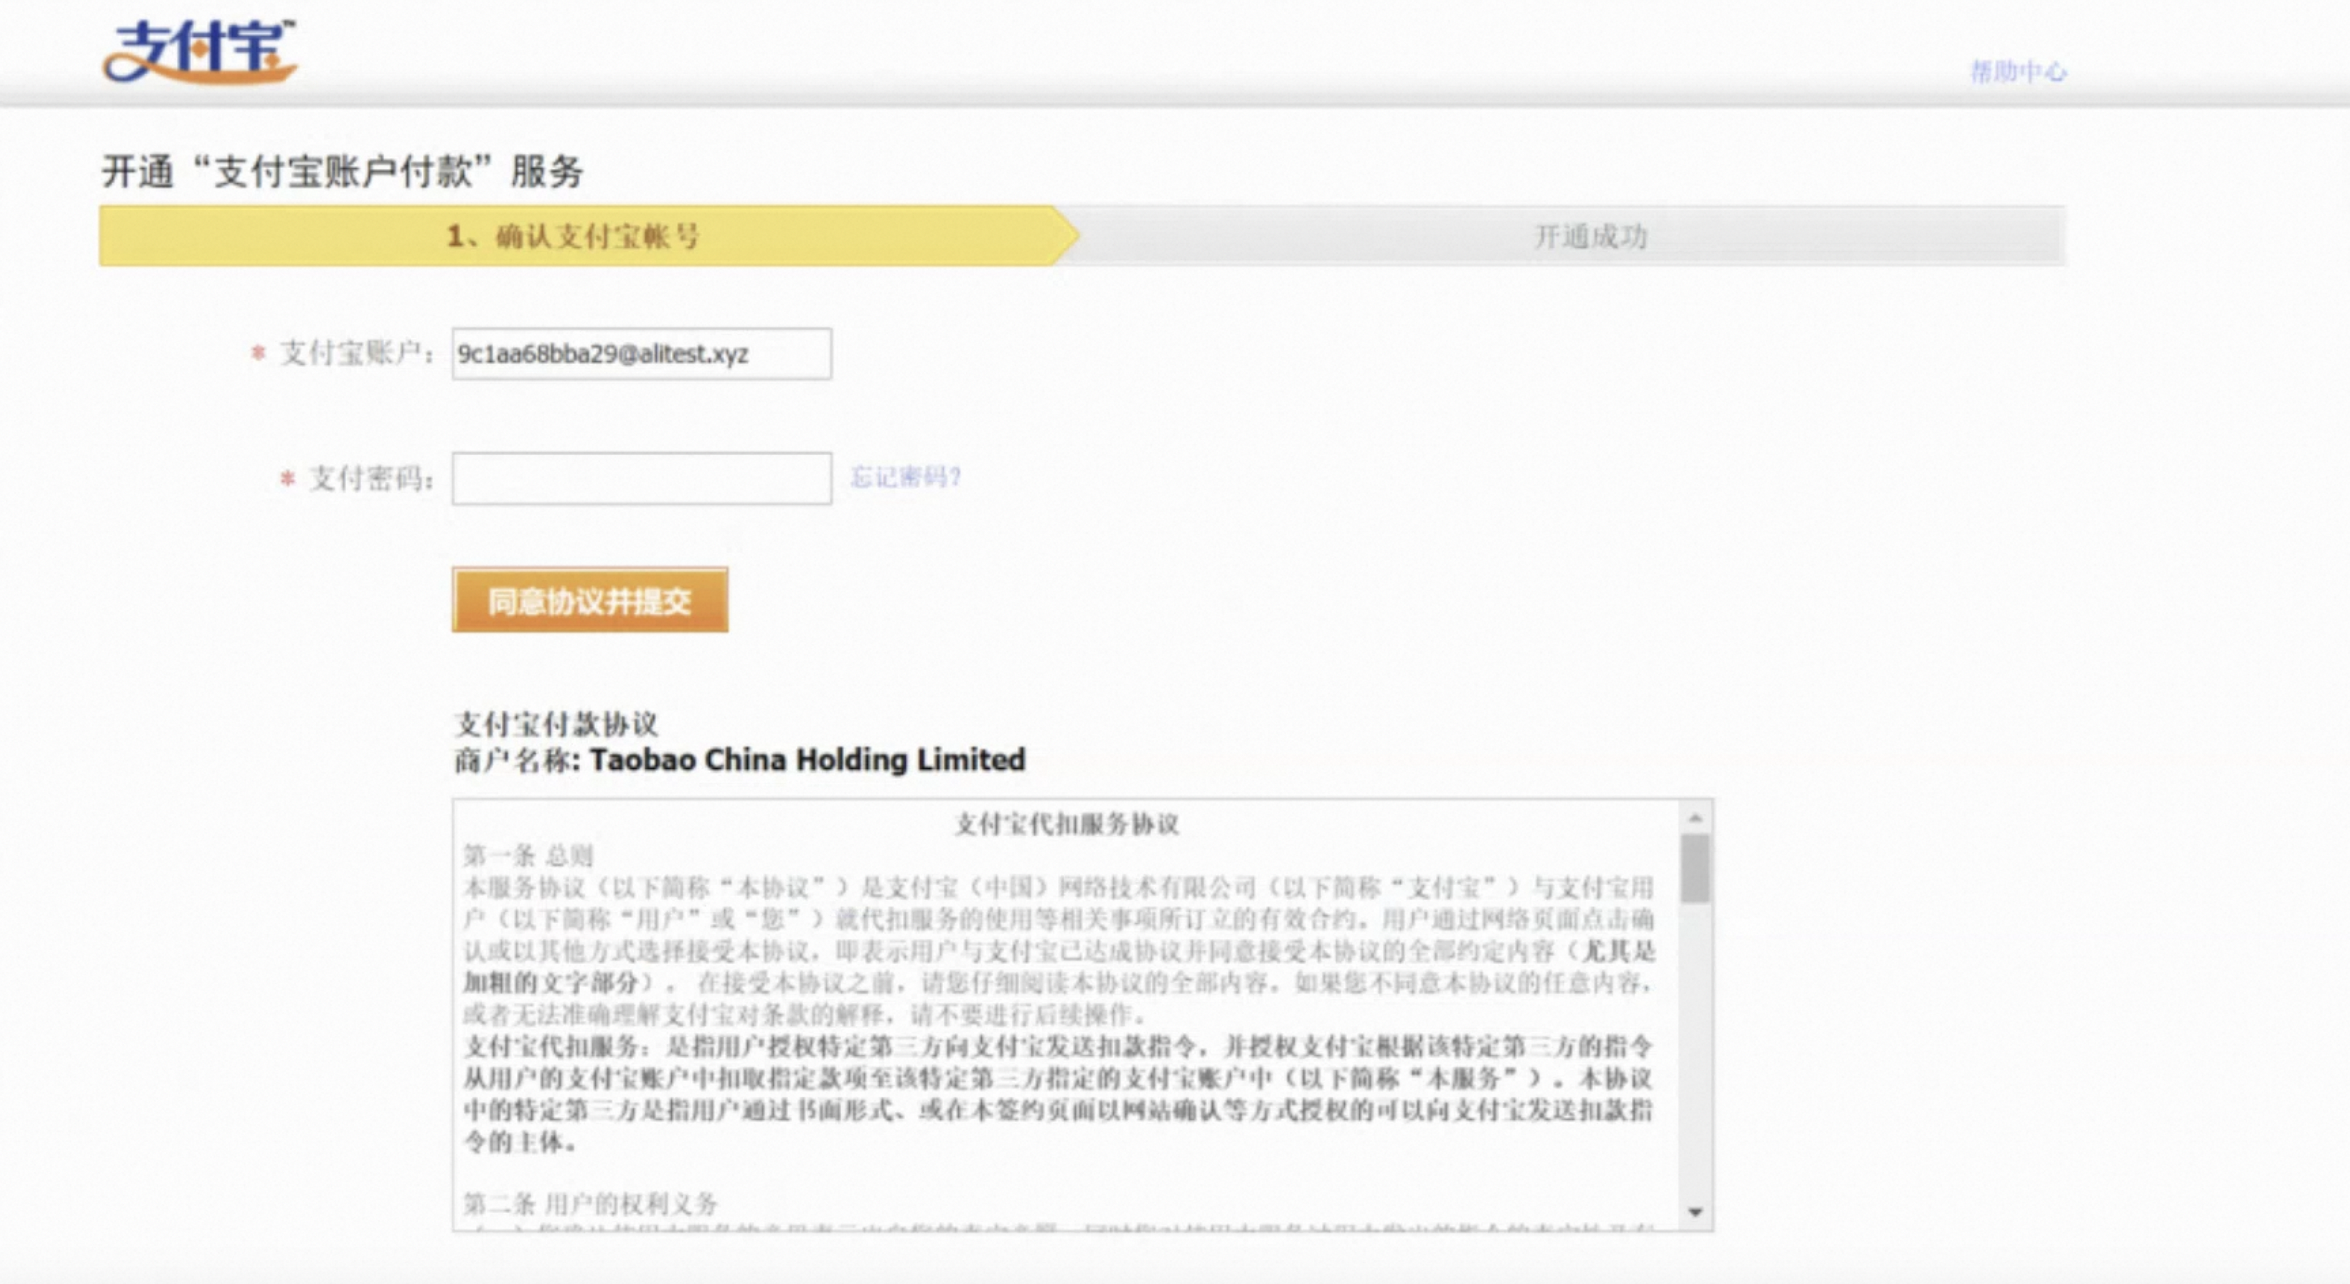Screen dimensions: 2350x1284
Task: Click the 支付宝付款协议 heading
Action: 556,724
